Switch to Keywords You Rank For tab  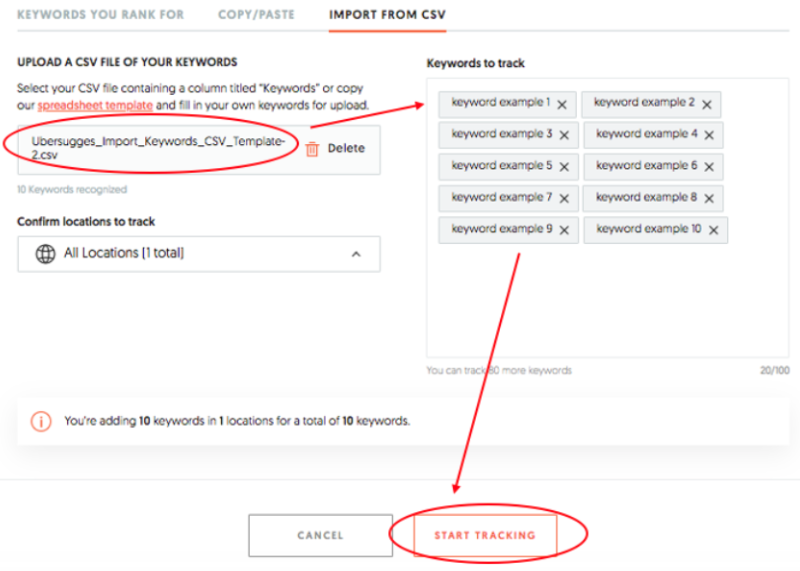[100, 15]
